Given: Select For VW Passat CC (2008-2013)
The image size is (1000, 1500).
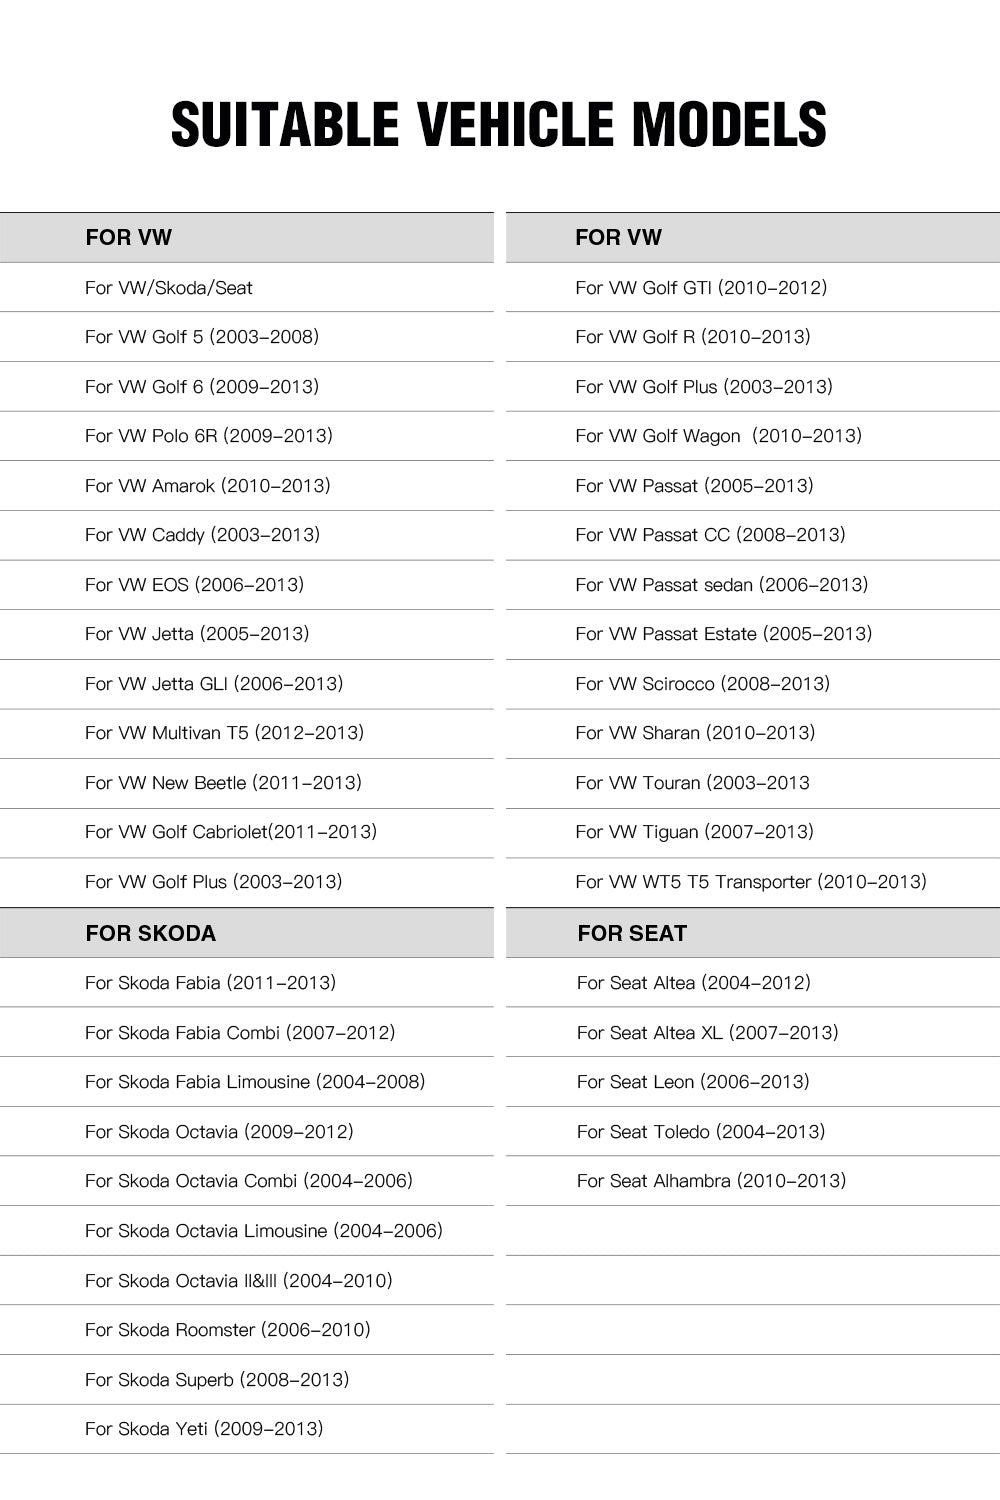Looking at the screenshot, I should (710, 535).
